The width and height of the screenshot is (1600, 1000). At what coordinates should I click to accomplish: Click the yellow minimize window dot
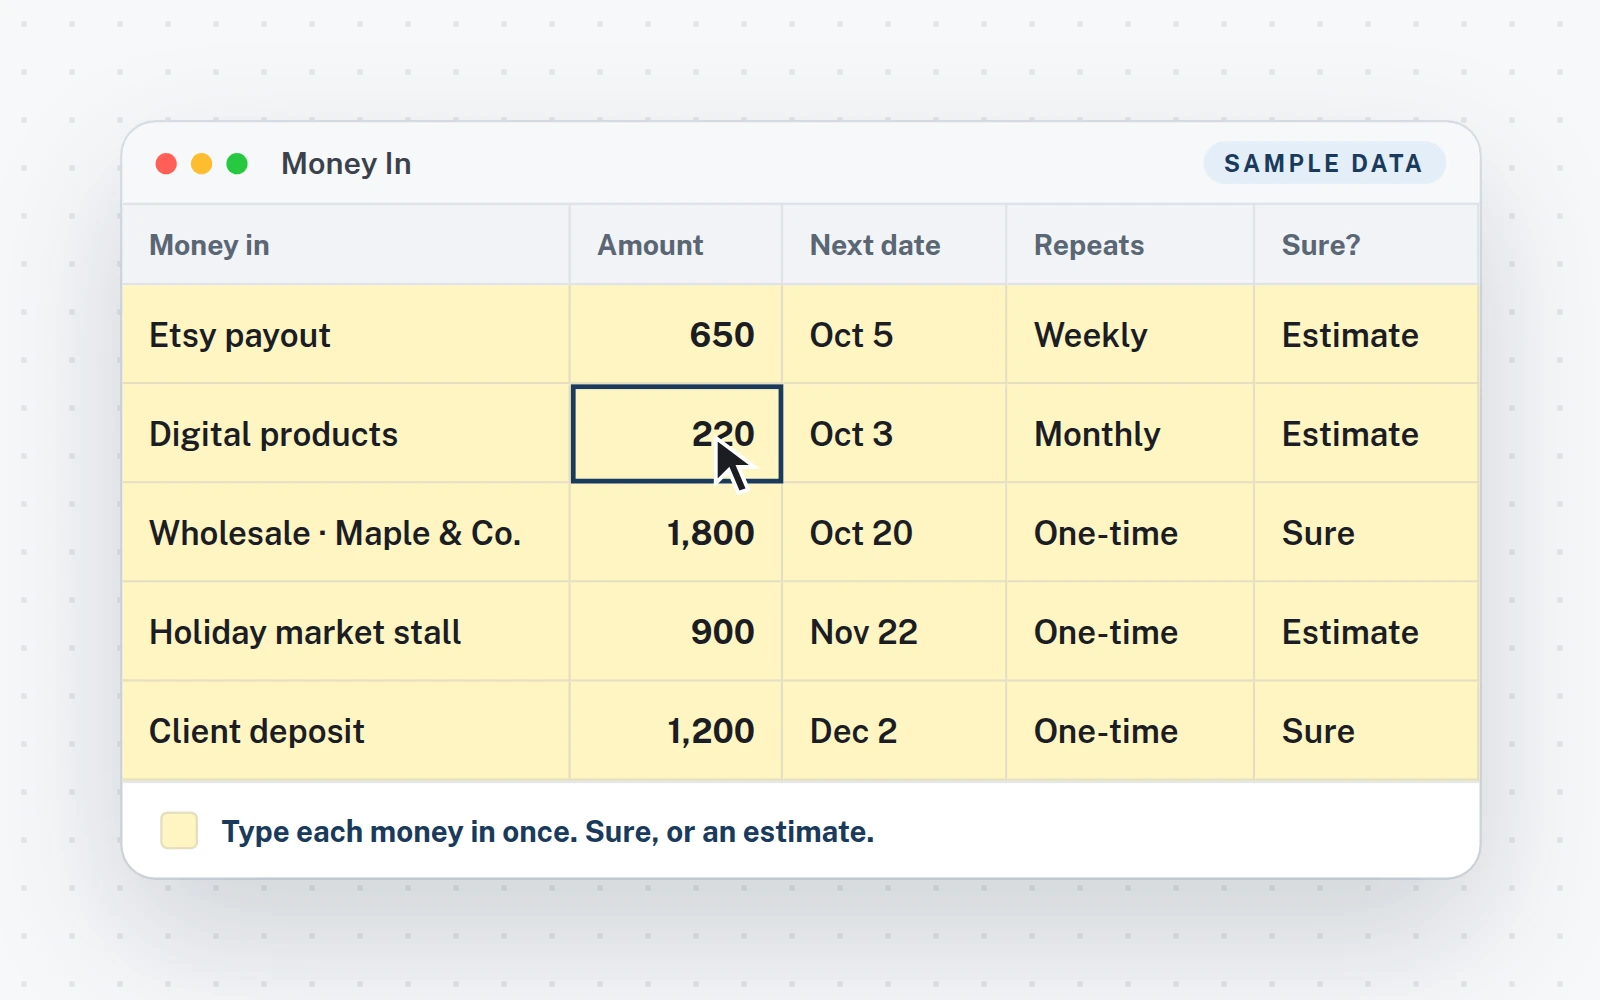click(x=201, y=164)
